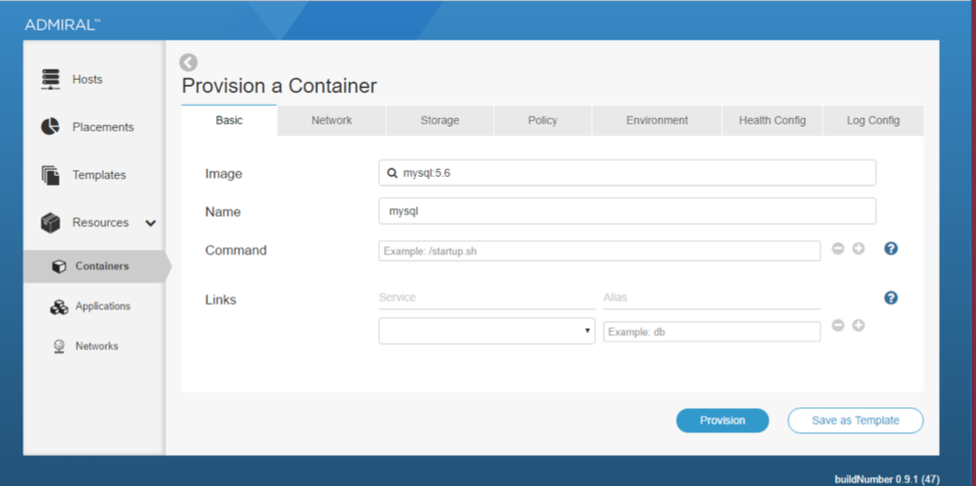Click the Networks globe icon
The height and width of the screenshot is (486, 976).
(59, 347)
